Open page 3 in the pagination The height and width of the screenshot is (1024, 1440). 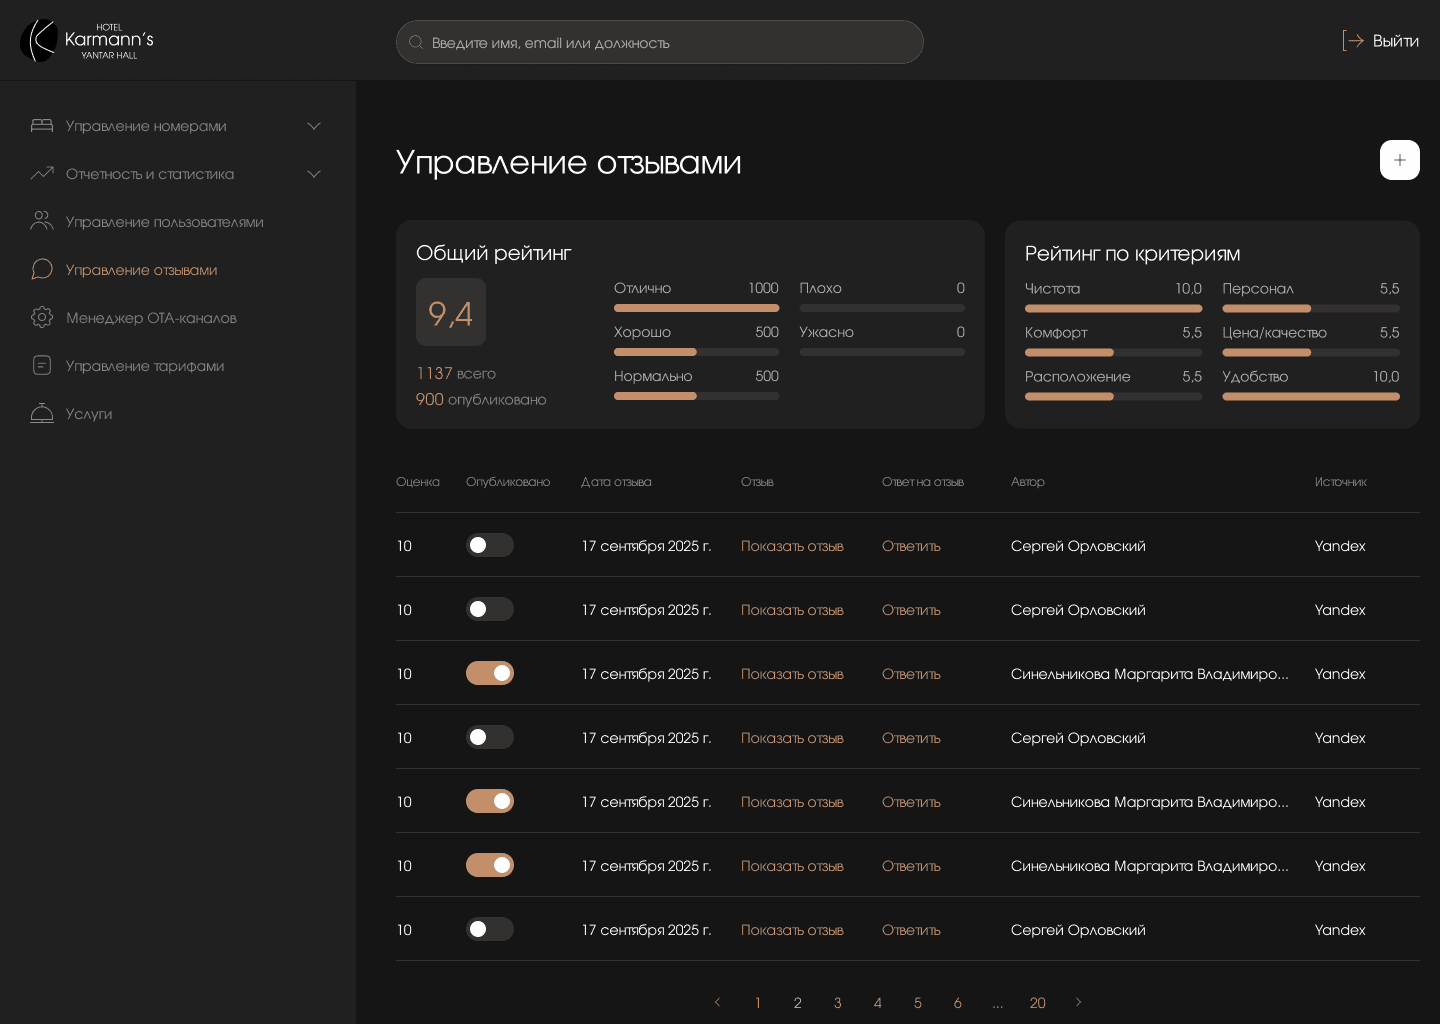click(x=837, y=1003)
